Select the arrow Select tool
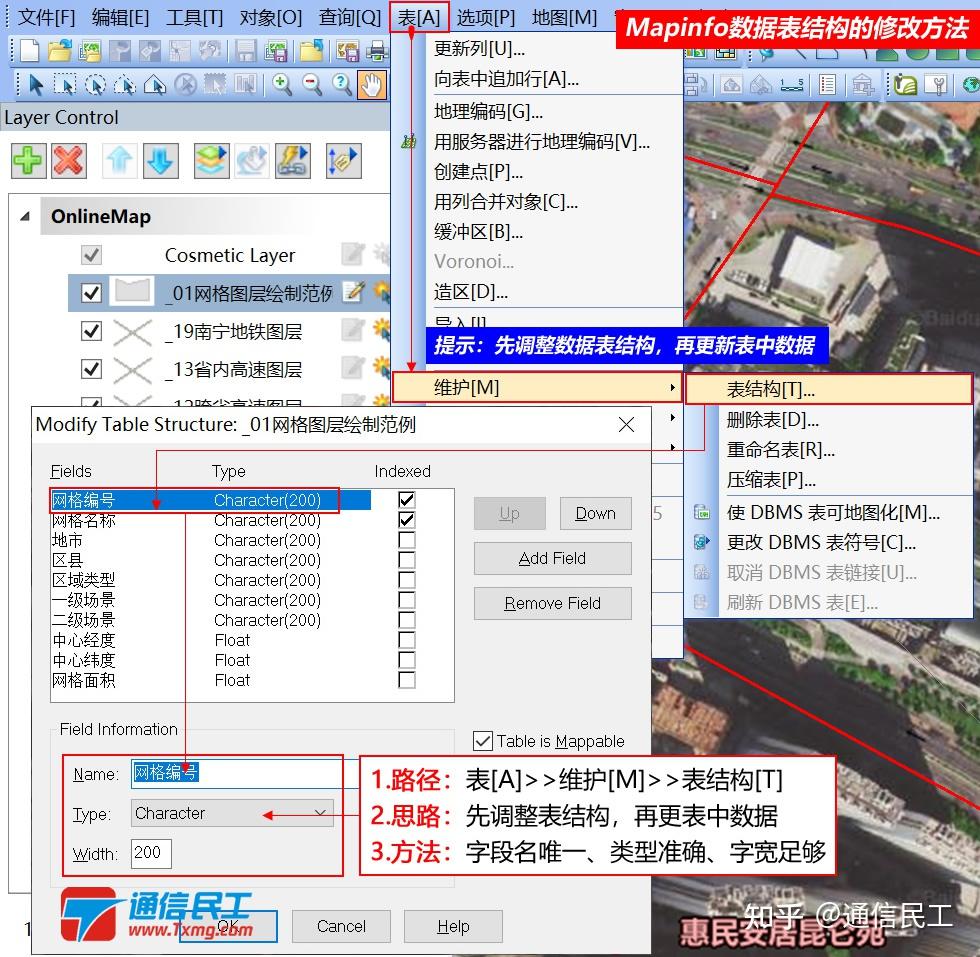The height and width of the screenshot is (957, 980). click(x=36, y=84)
